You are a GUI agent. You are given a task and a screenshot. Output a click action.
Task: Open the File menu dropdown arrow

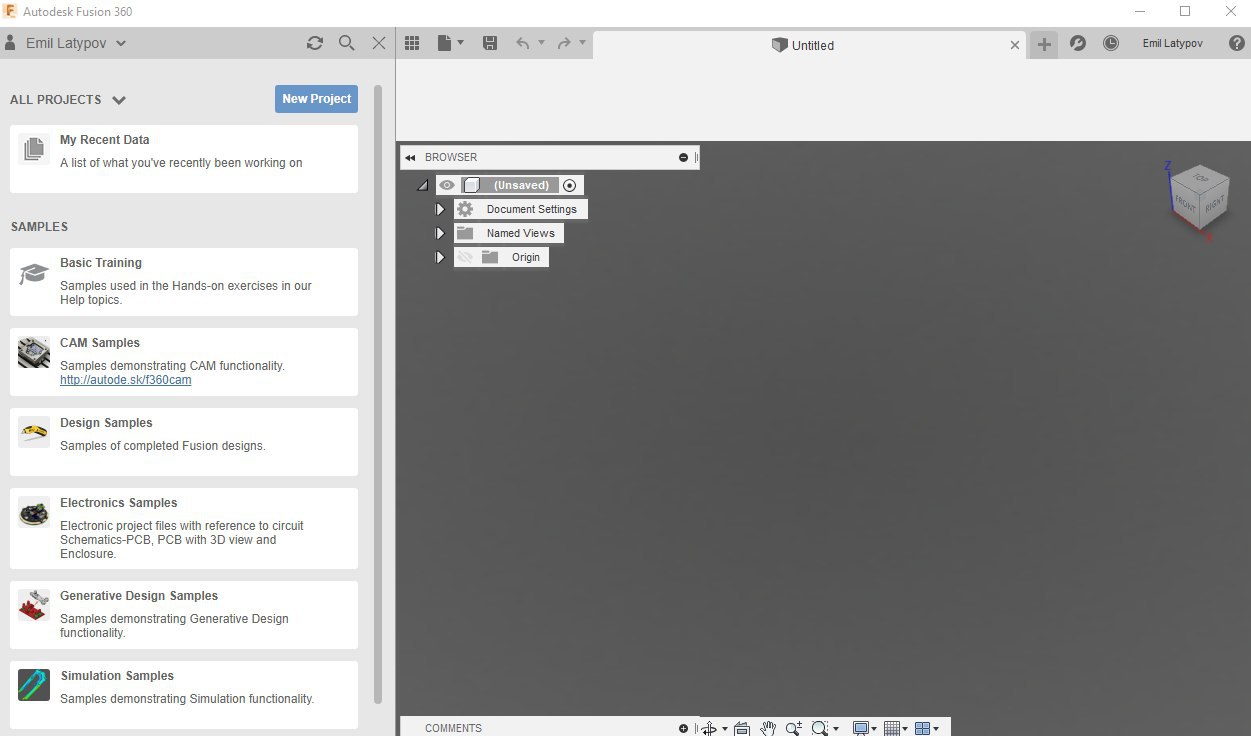(461, 43)
